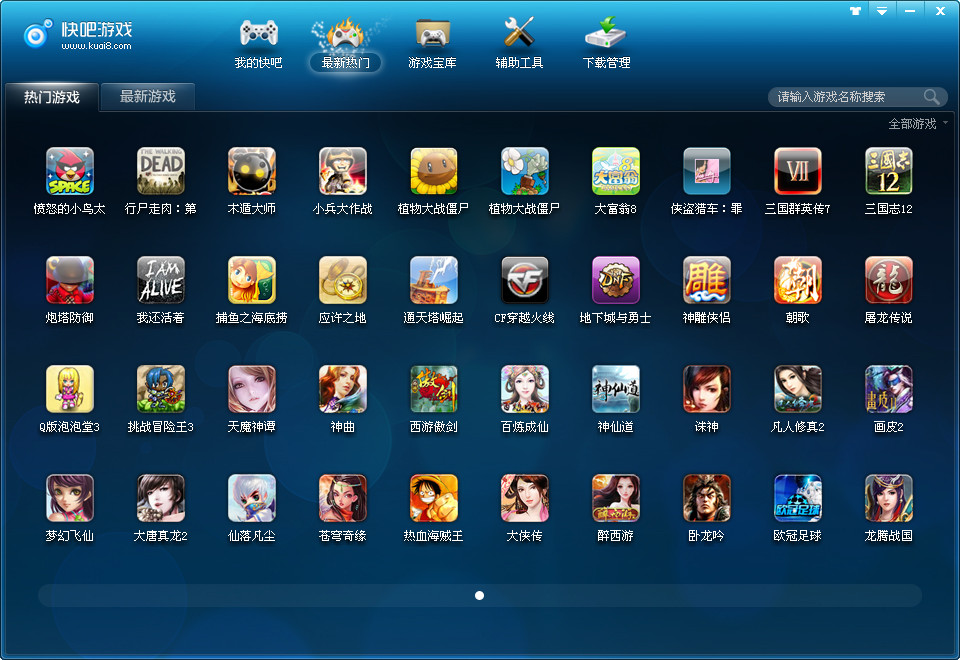This screenshot has width=960, height=660.
Task: Open 辅助工具 tools section
Action: click(519, 44)
